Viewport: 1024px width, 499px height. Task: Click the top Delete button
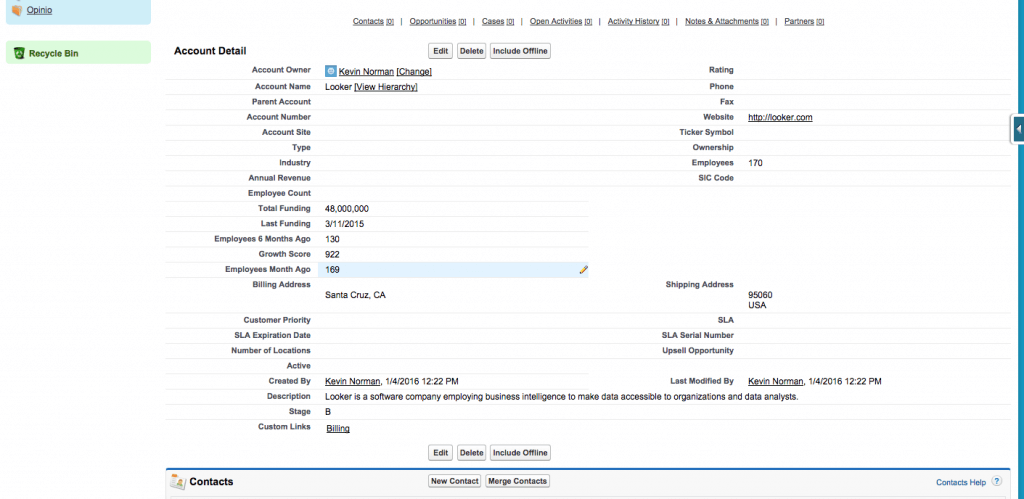click(472, 51)
